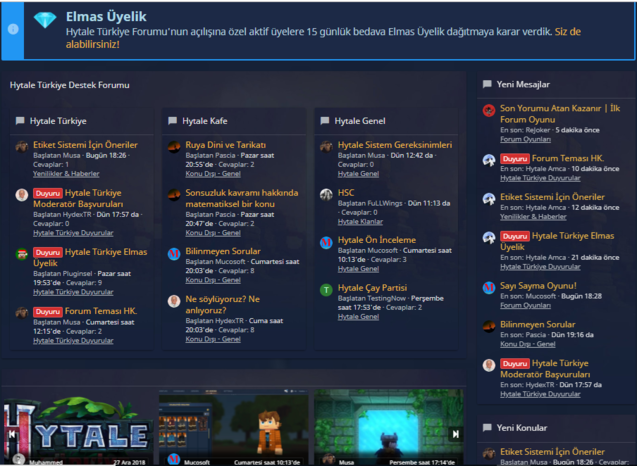The image size is (637, 466).
Task: Click avatar beside Bilinmeyen Sorular in Yeni Mesajlar
Action: click(489, 326)
